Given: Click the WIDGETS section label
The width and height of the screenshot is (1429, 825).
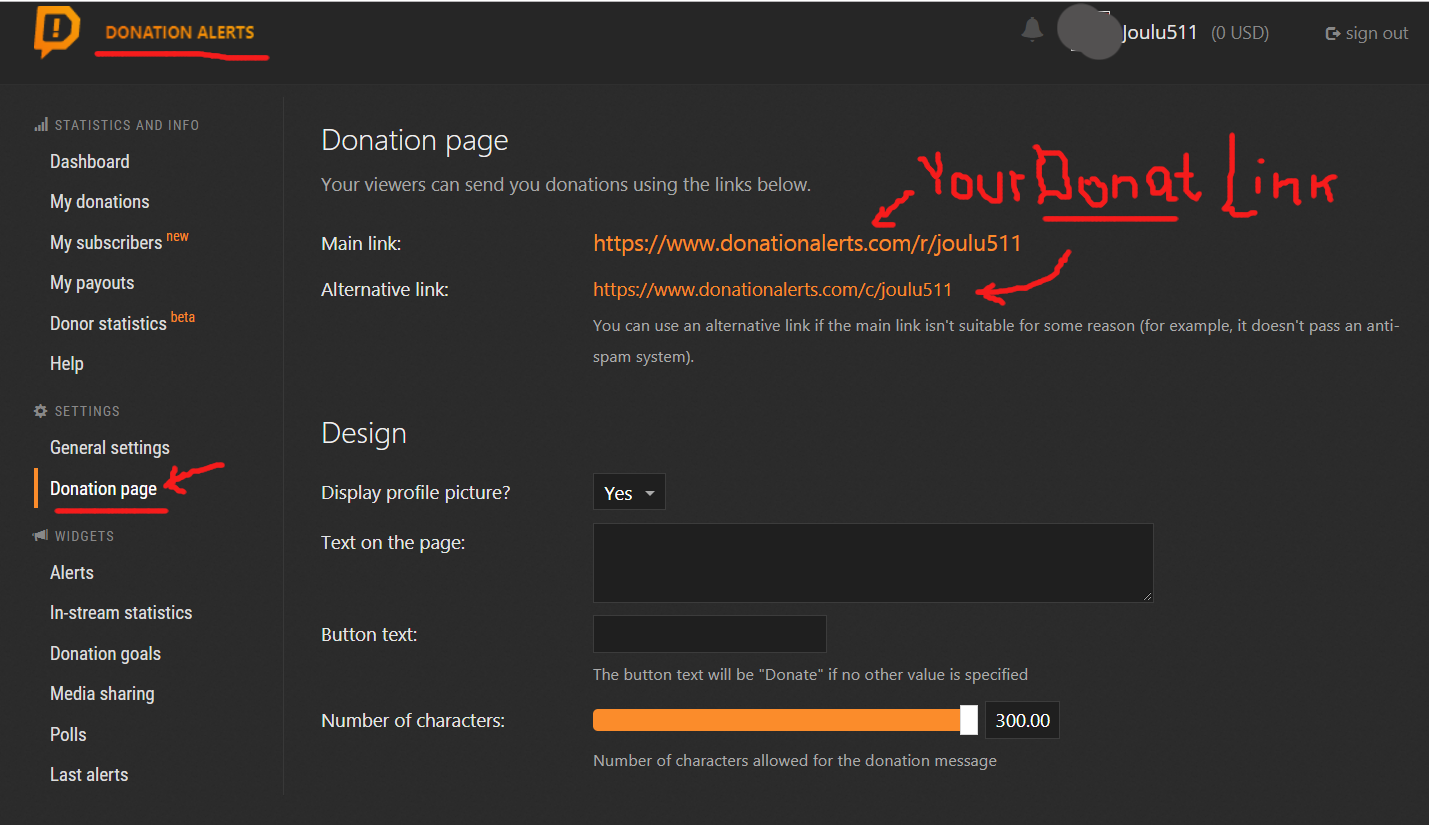Looking at the screenshot, I should (84, 536).
